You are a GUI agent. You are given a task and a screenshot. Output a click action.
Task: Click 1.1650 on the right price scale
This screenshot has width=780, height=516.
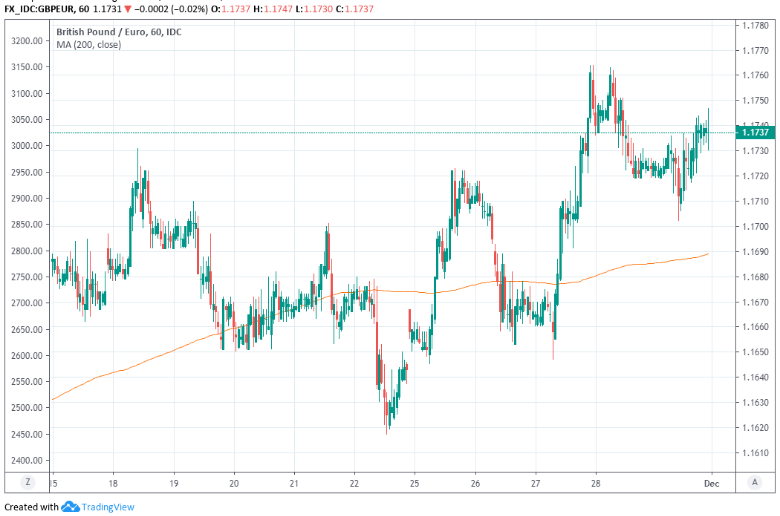coord(755,352)
